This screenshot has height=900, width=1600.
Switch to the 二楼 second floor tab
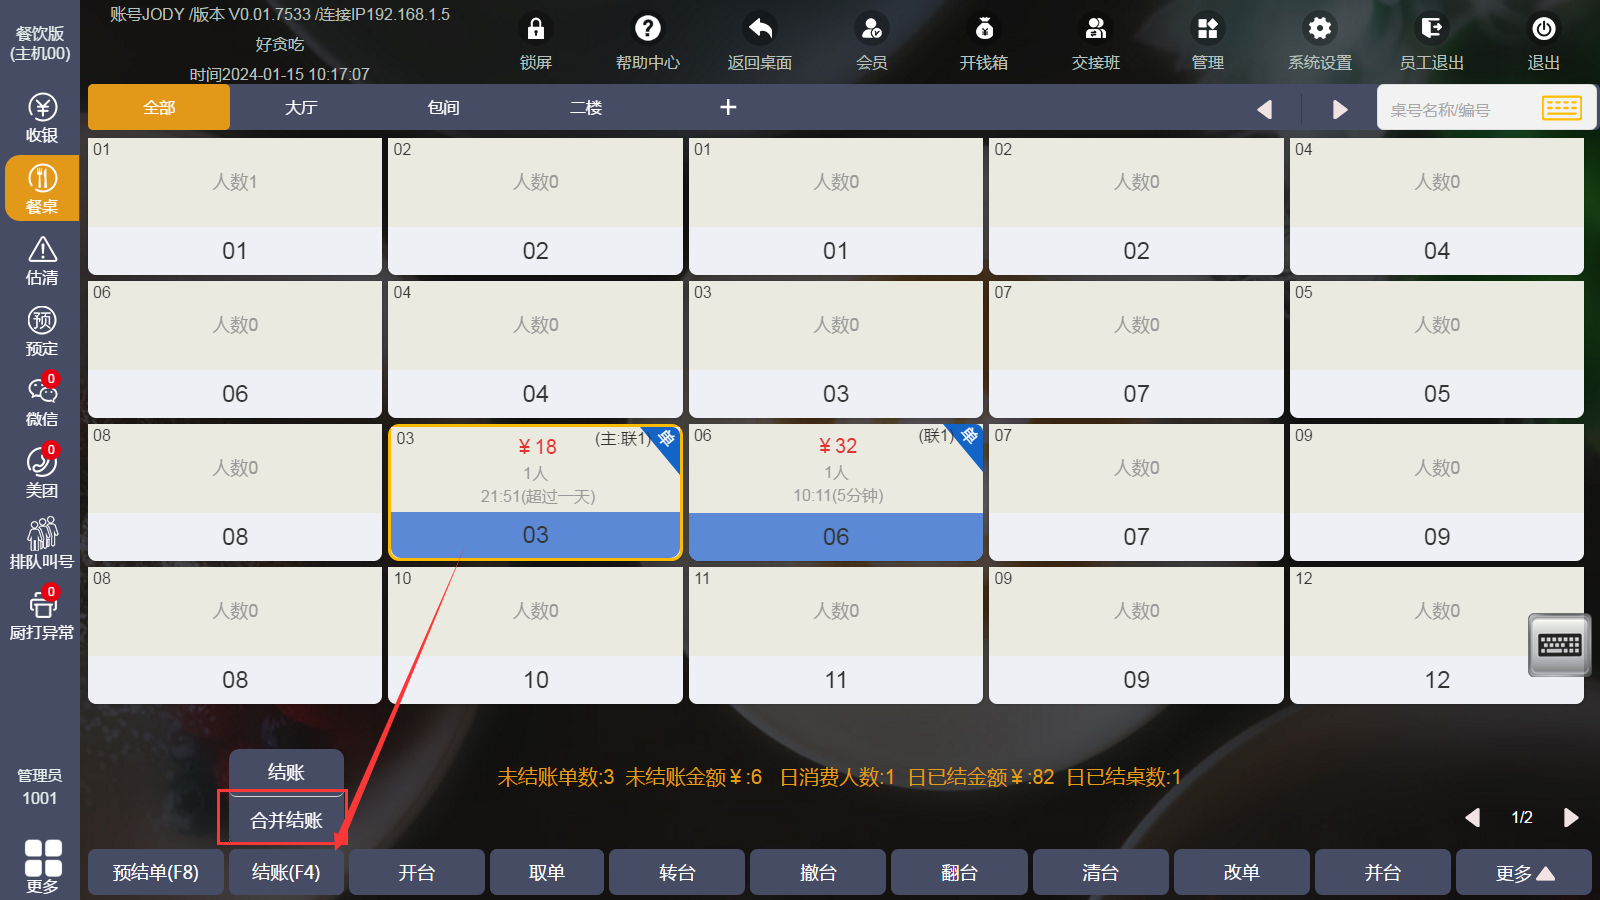[586, 107]
